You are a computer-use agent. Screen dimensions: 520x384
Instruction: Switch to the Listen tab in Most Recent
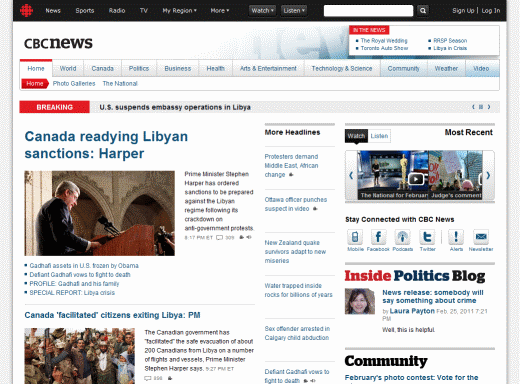click(x=379, y=136)
